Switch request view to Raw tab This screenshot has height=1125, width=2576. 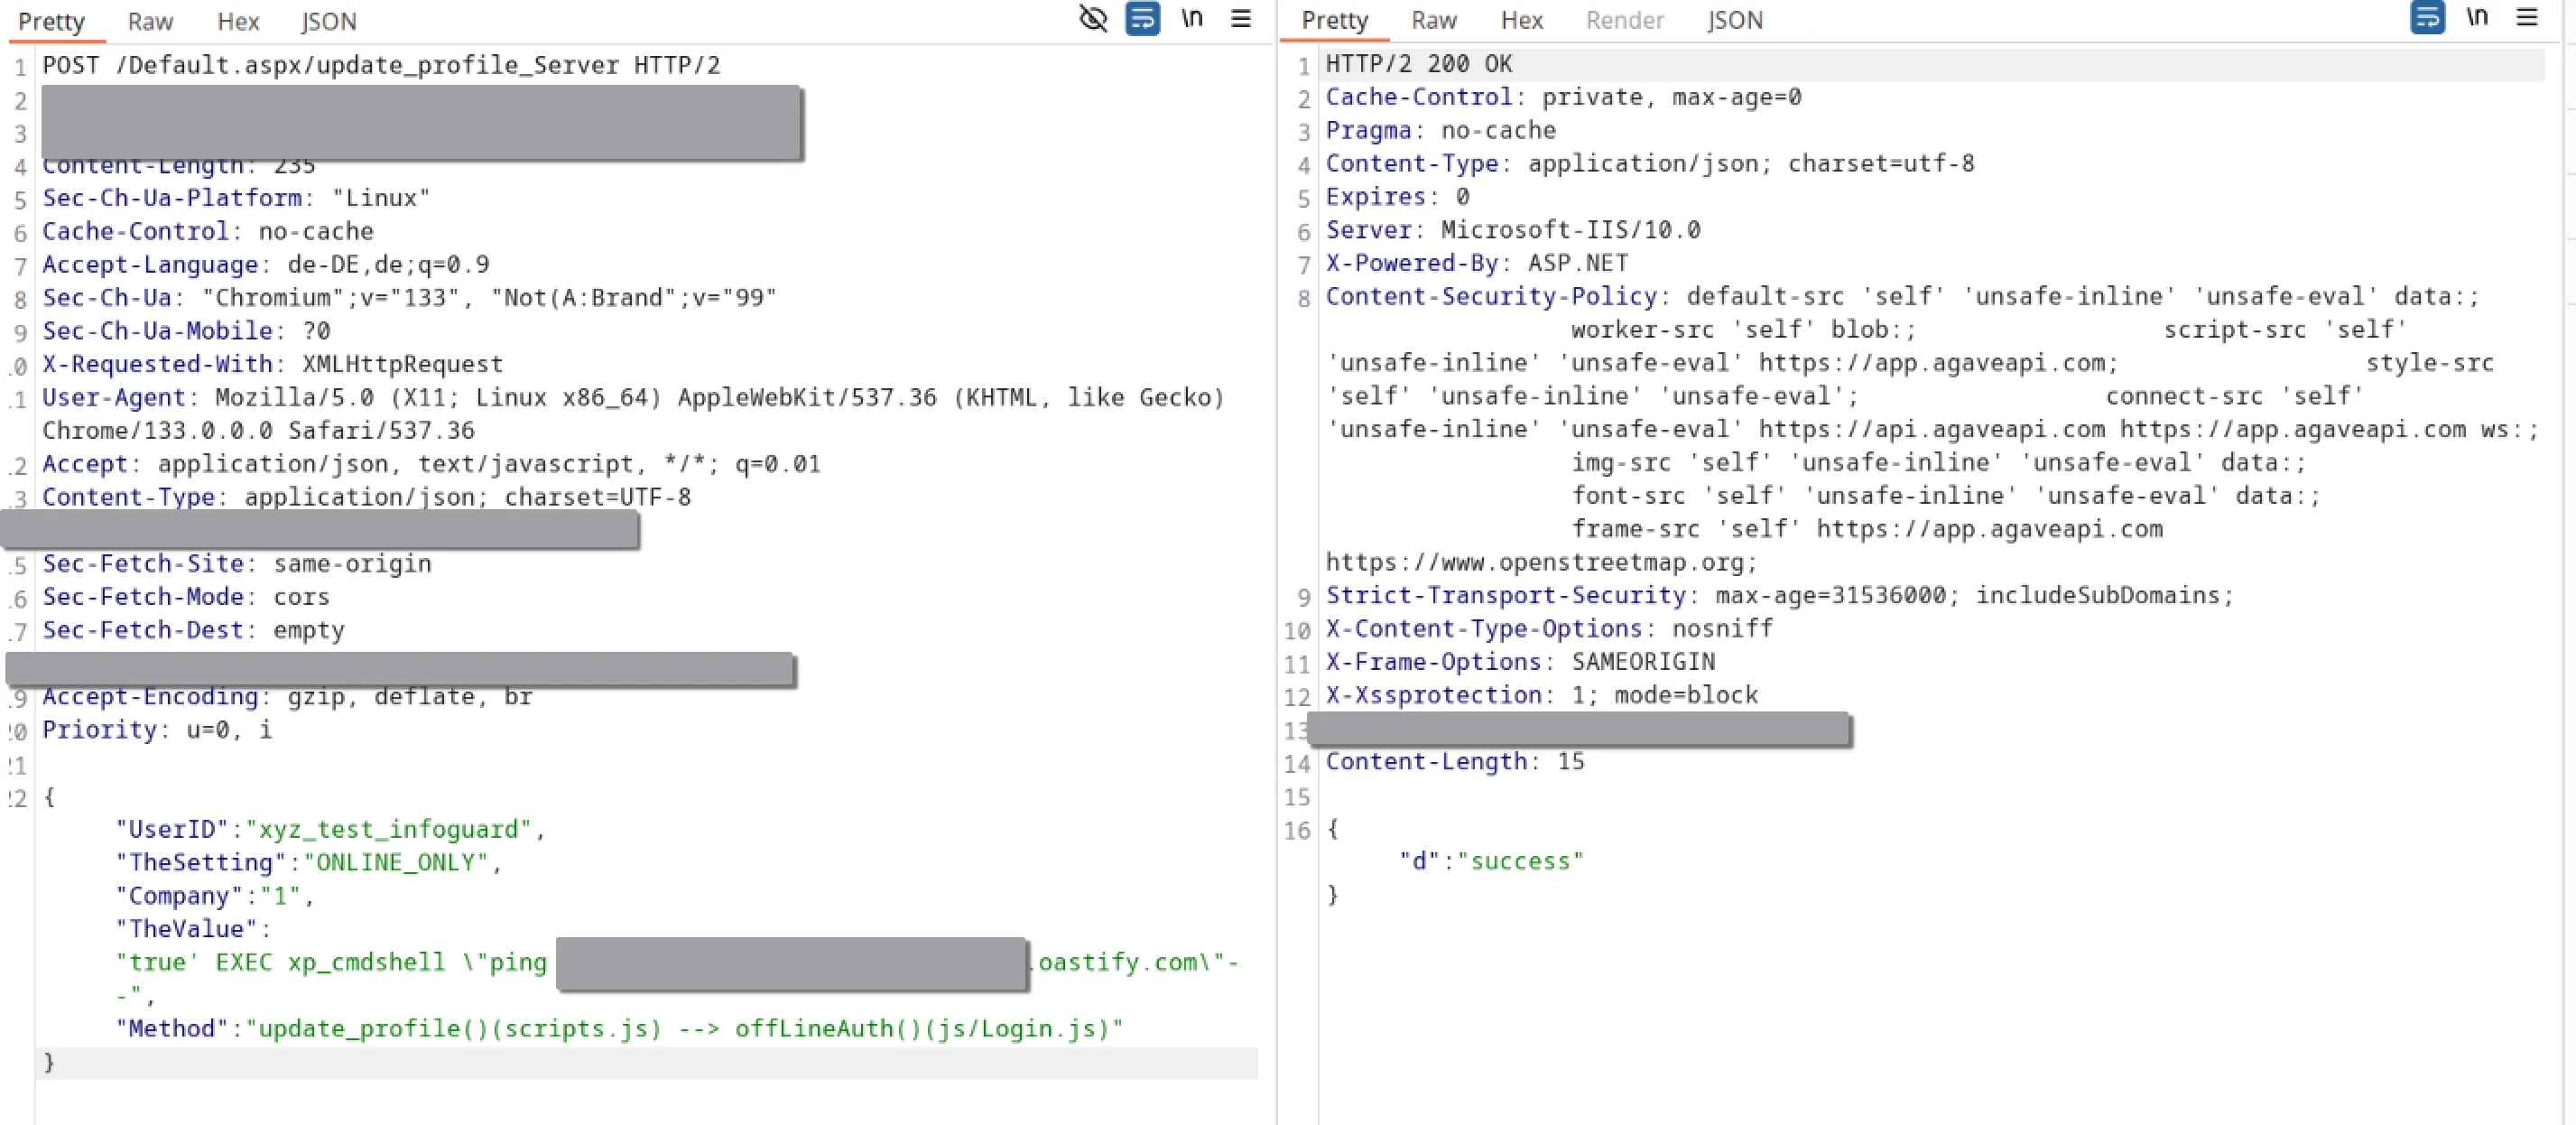[150, 22]
